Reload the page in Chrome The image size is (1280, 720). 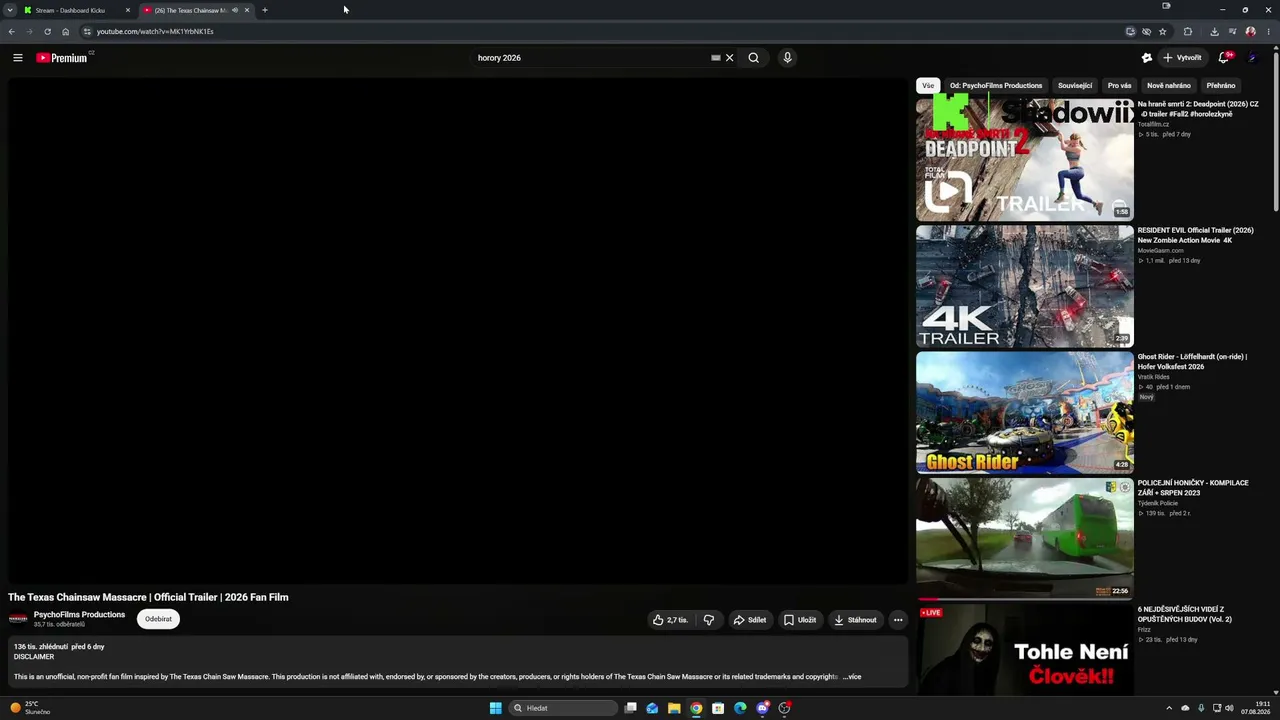(x=47, y=31)
